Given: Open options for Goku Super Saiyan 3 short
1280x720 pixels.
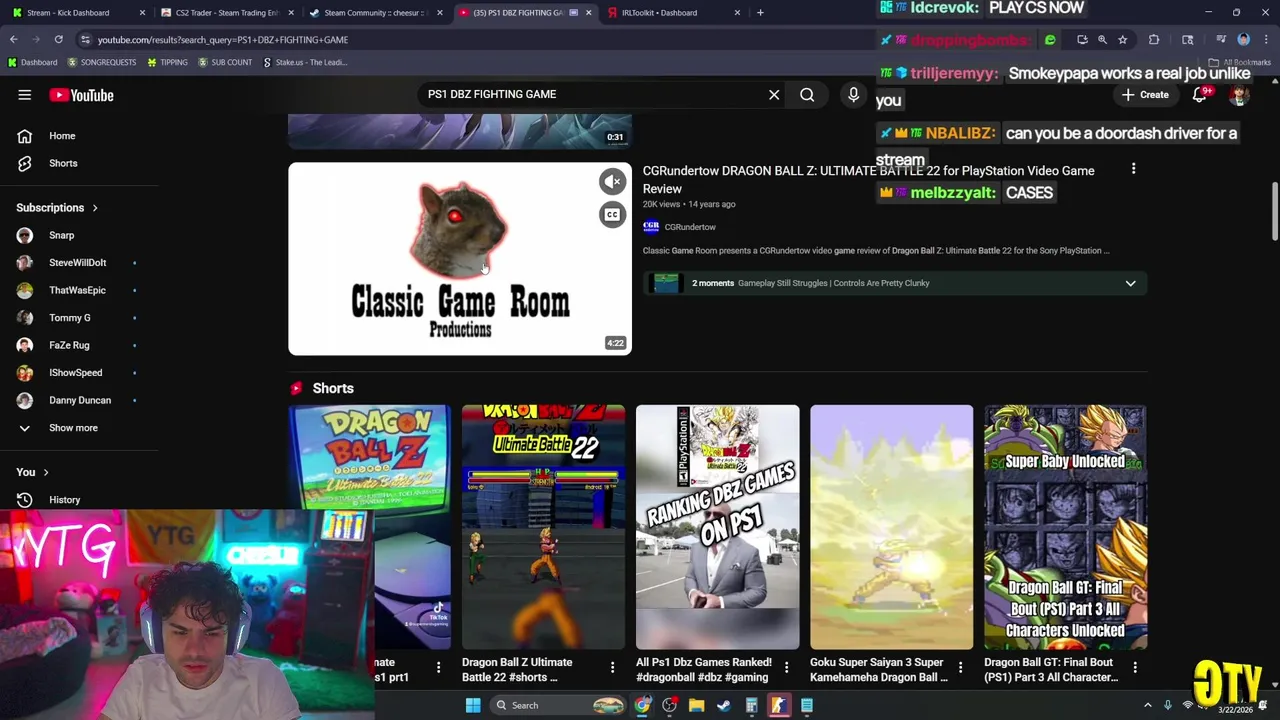Looking at the screenshot, I should [x=960, y=667].
